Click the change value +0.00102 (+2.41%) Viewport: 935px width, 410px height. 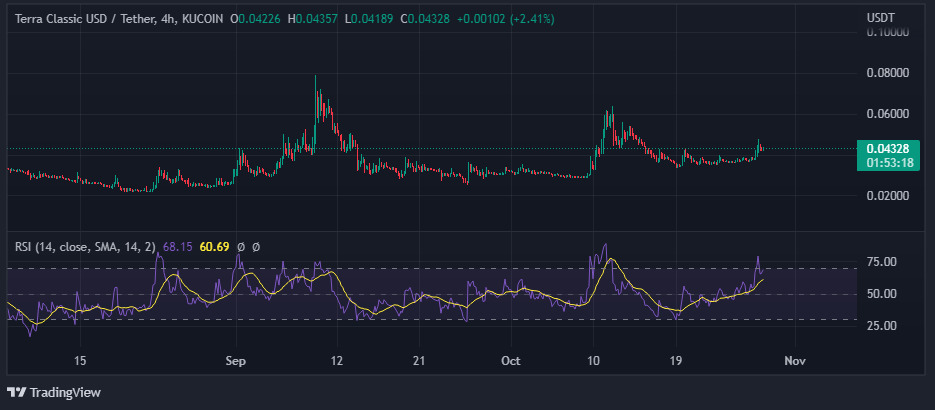pos(506,19)
